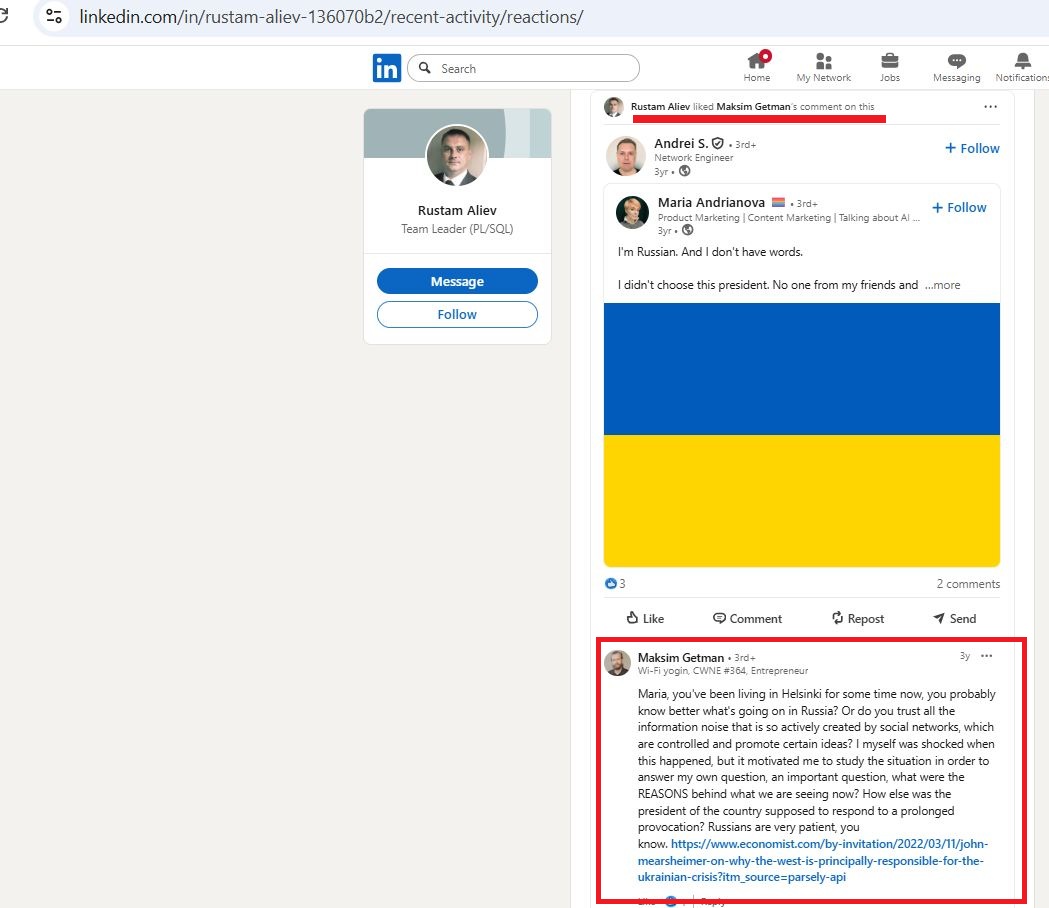
Task: Open the Jobs briefcase icon
Action: coord(889,67)
